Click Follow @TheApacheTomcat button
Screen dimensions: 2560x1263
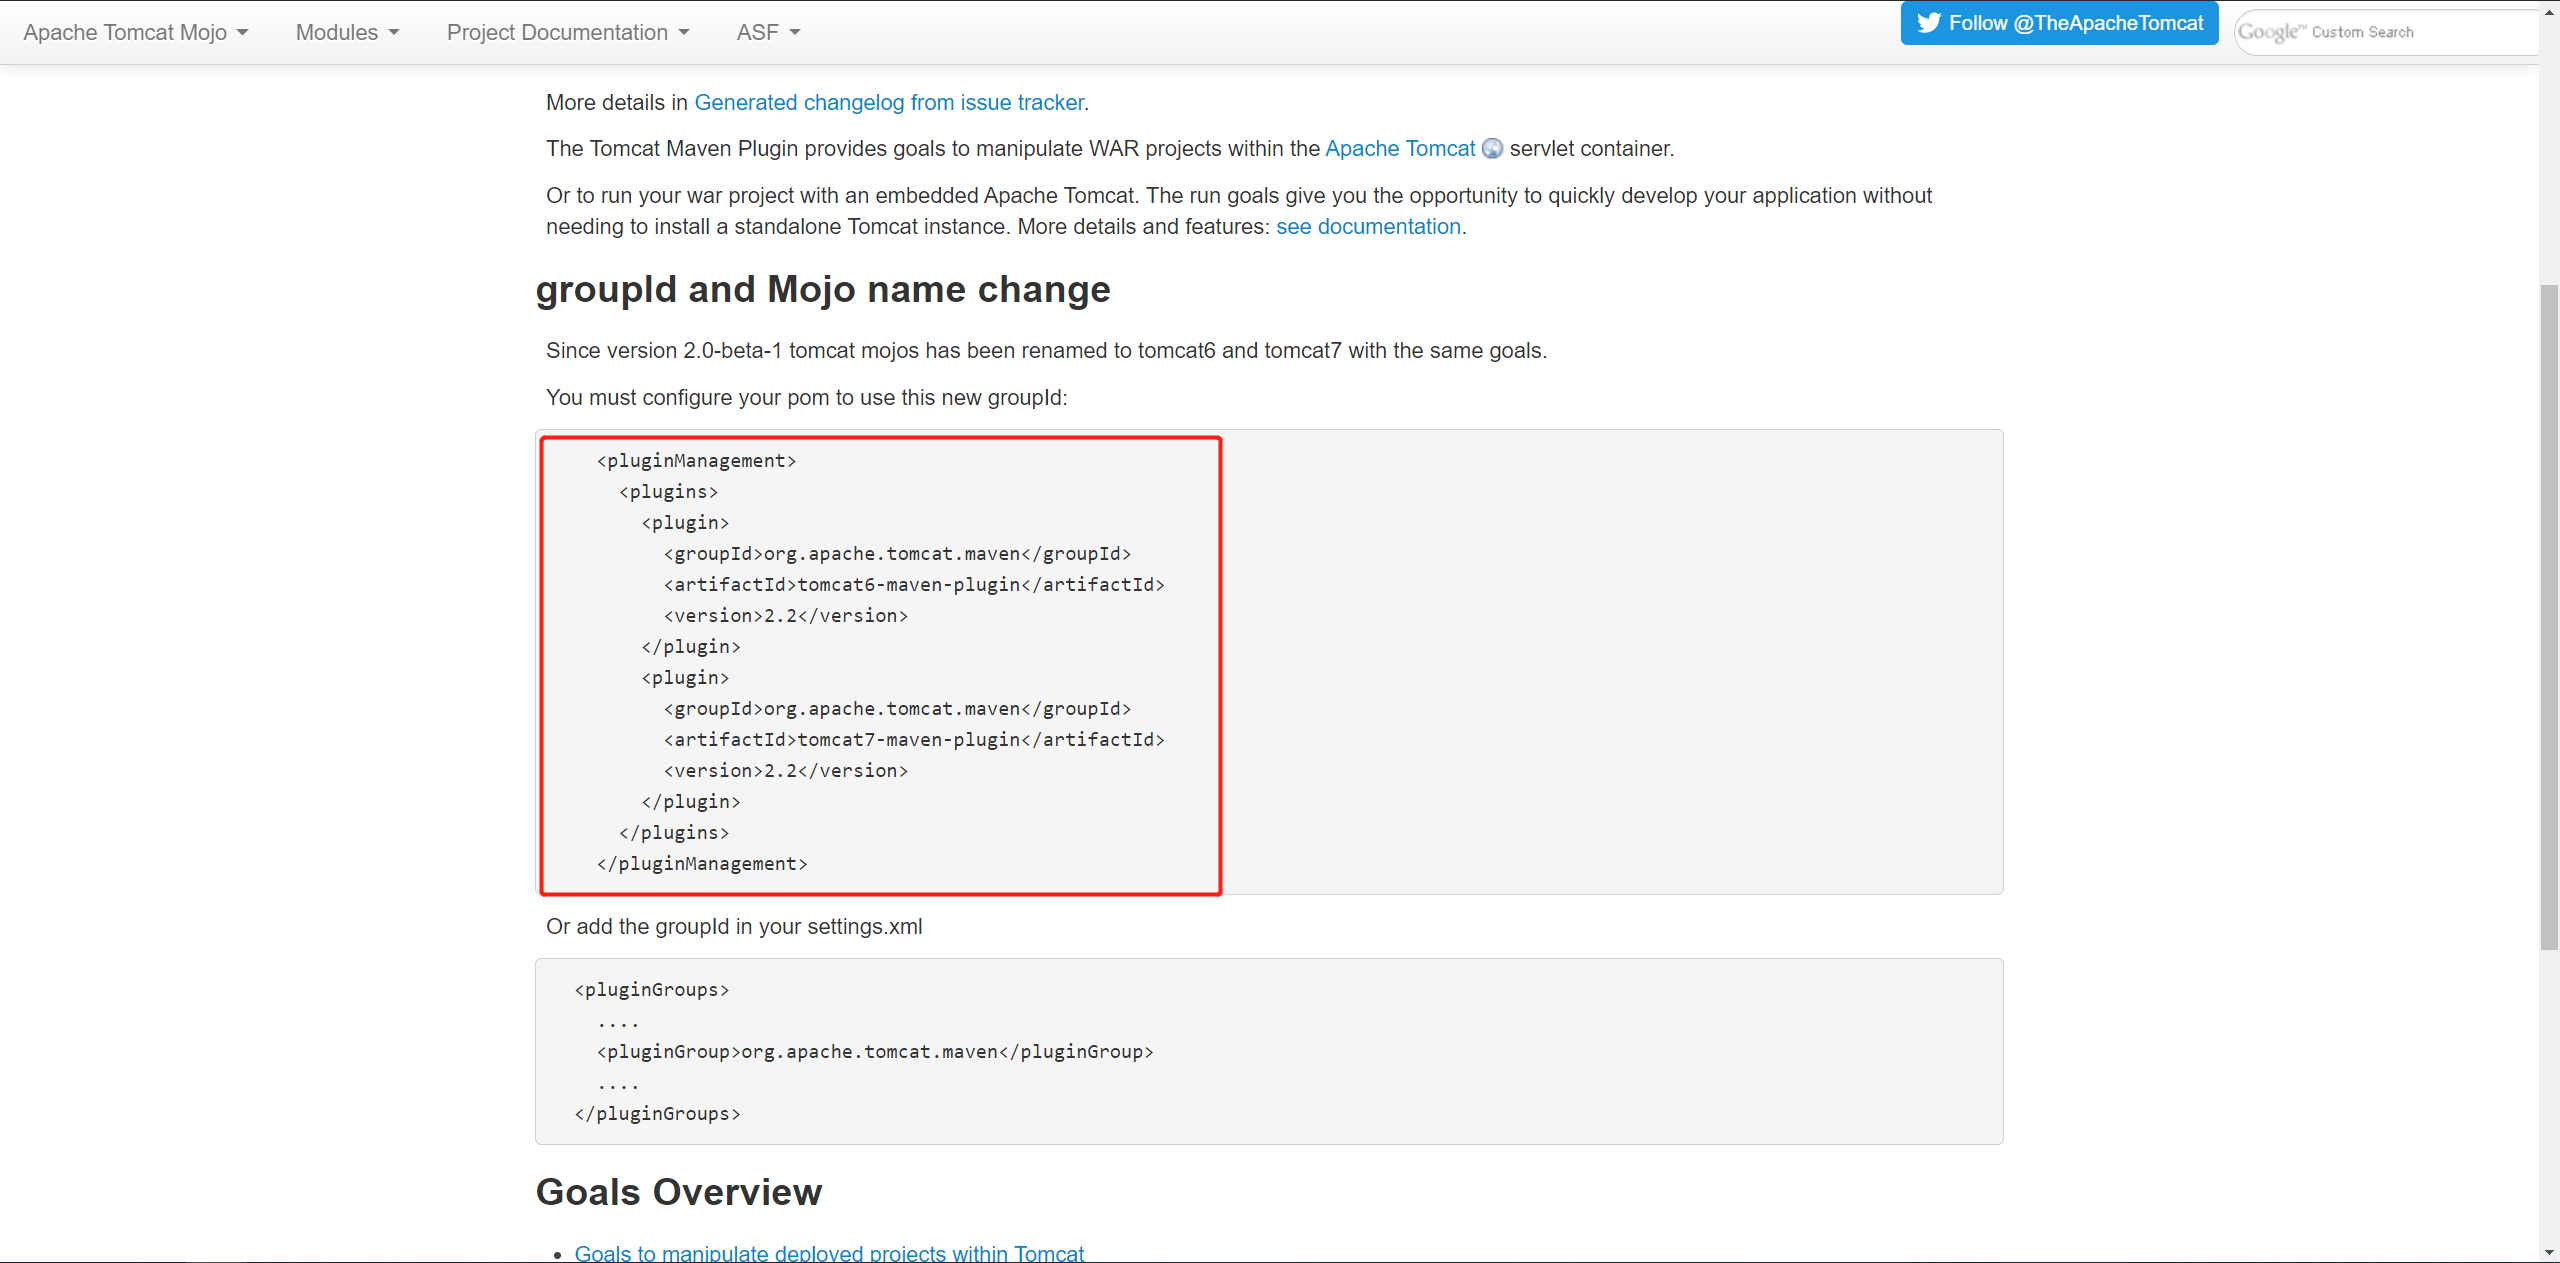pos(2060,23)
